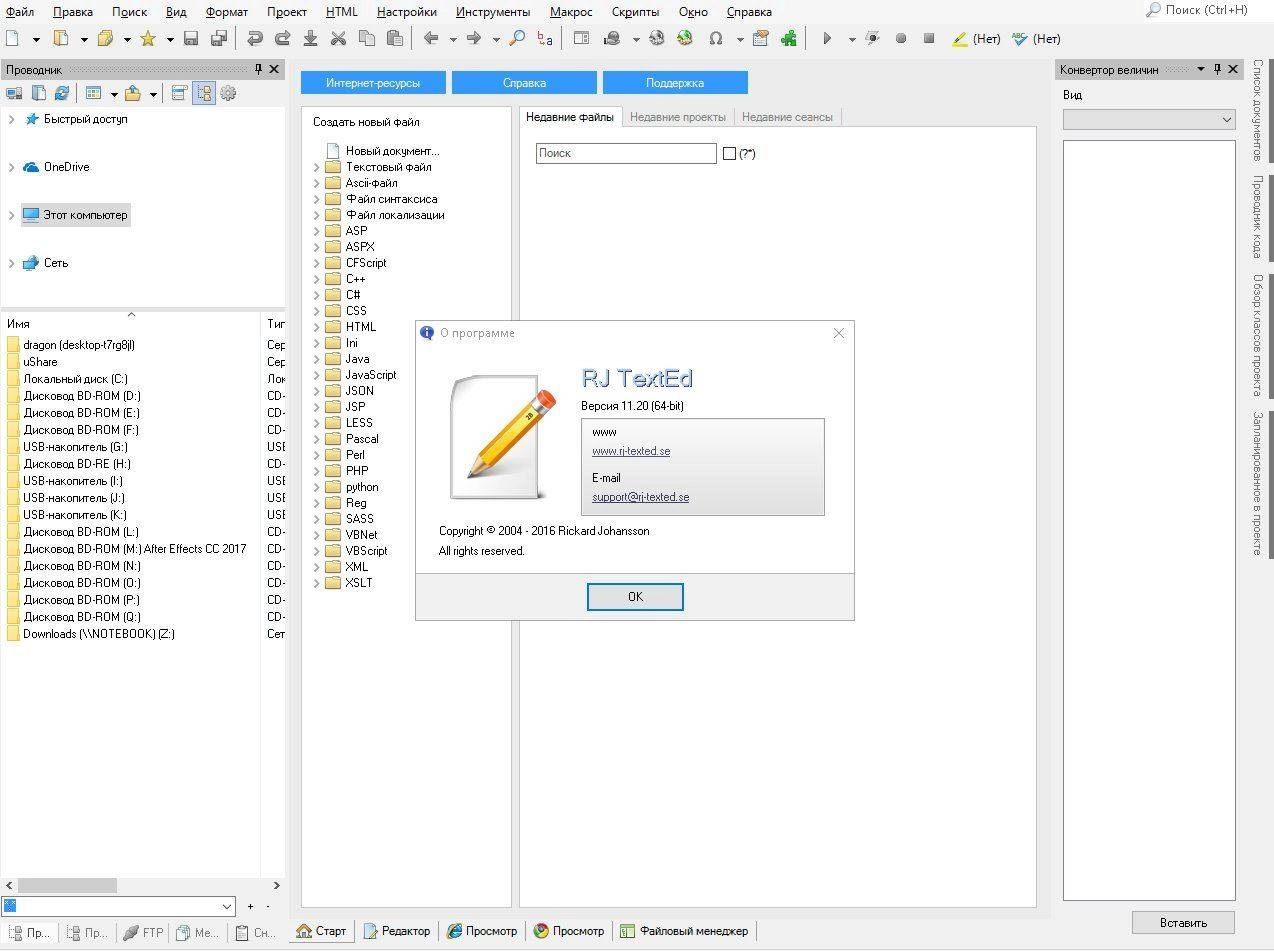Open the Файл menu
The width and height of the screenshot is (1274, 951).
[x=20, y=12]
